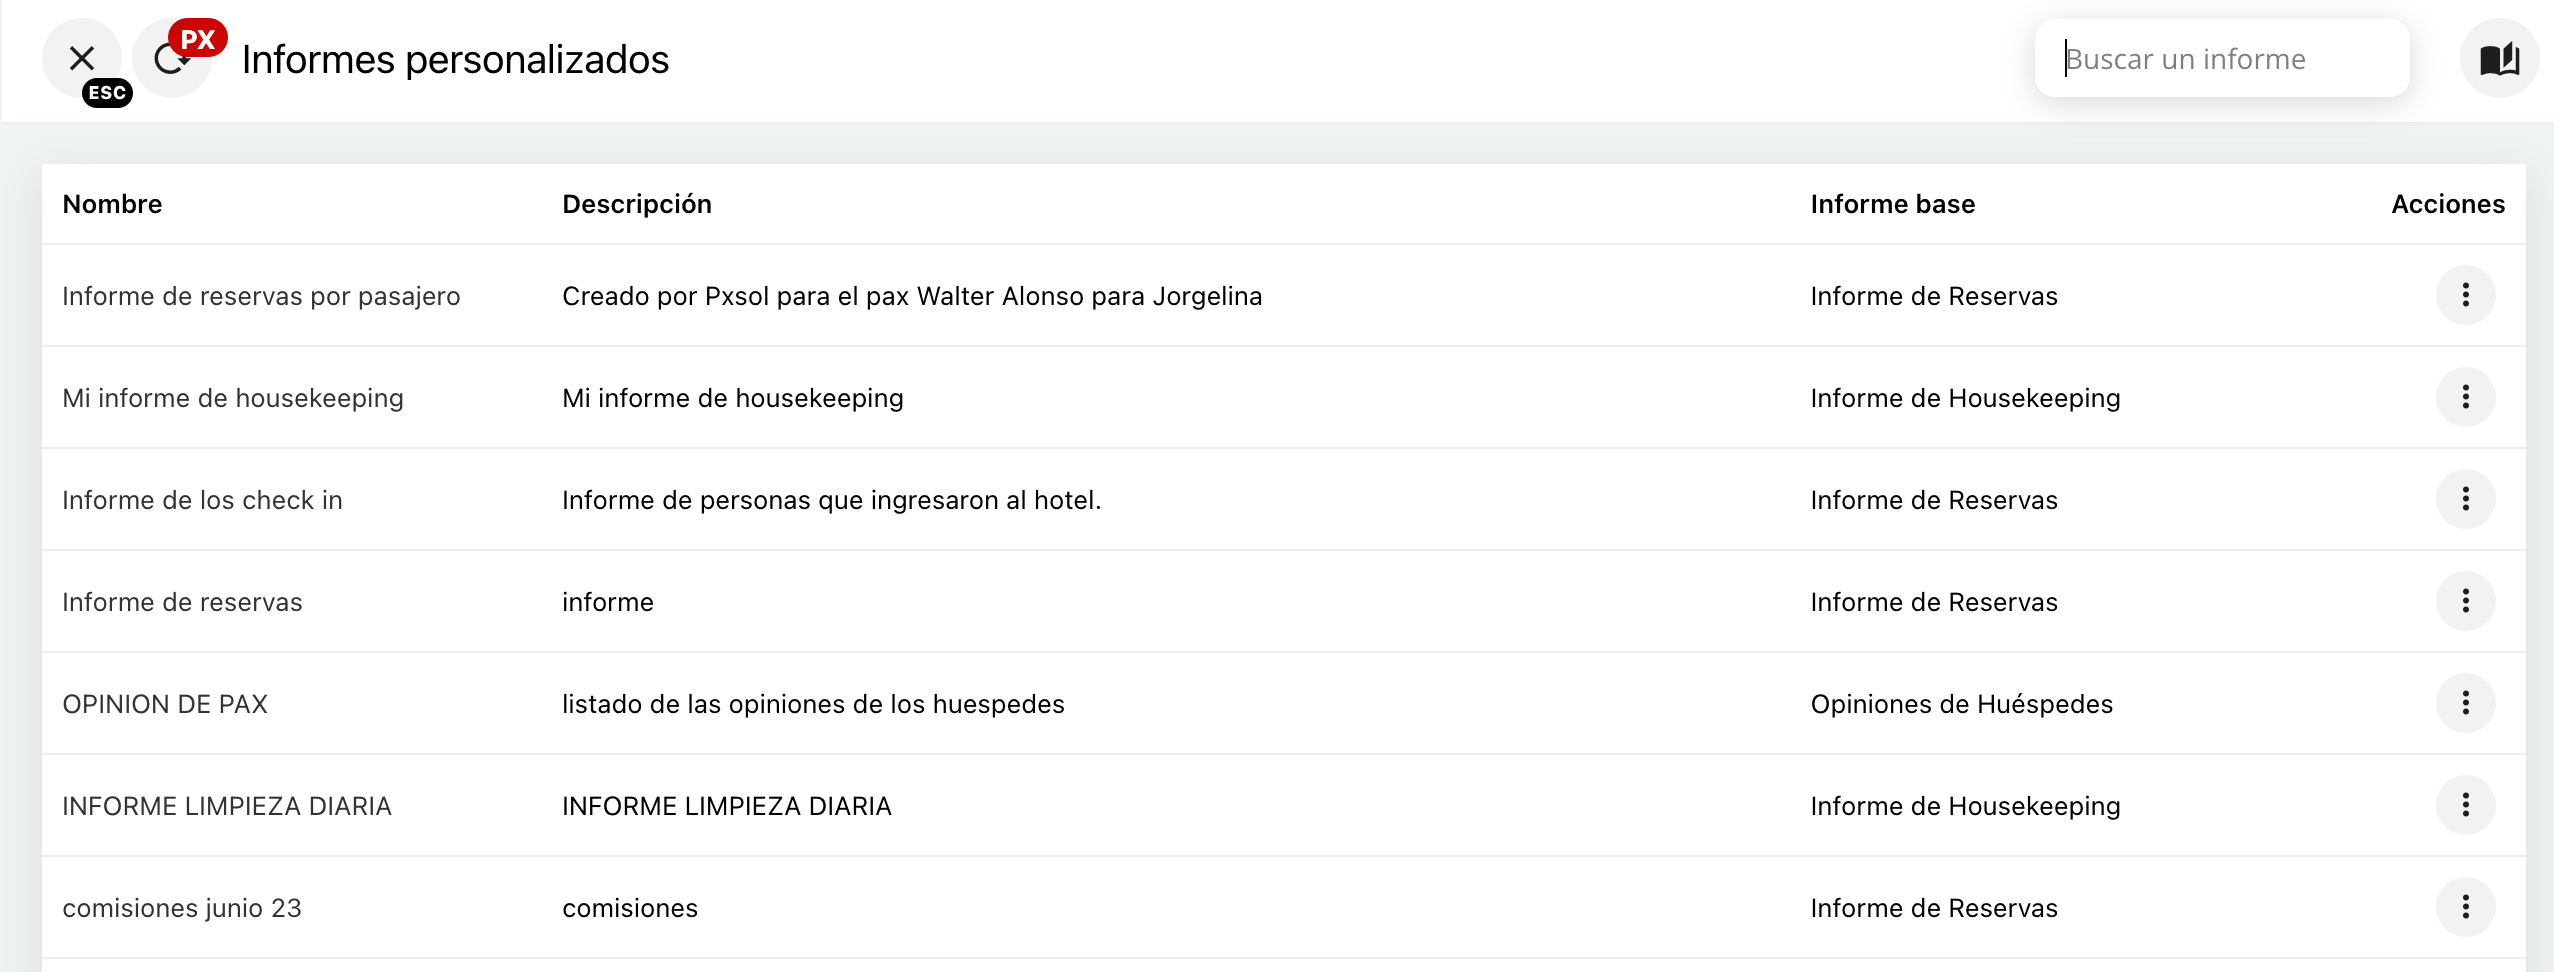Open actions menu for comisiones junio 23

2466,907
